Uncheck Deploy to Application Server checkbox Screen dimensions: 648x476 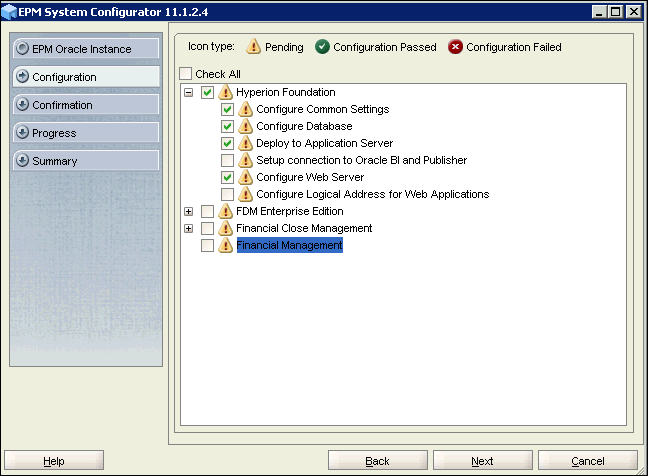tap(227, 143)
